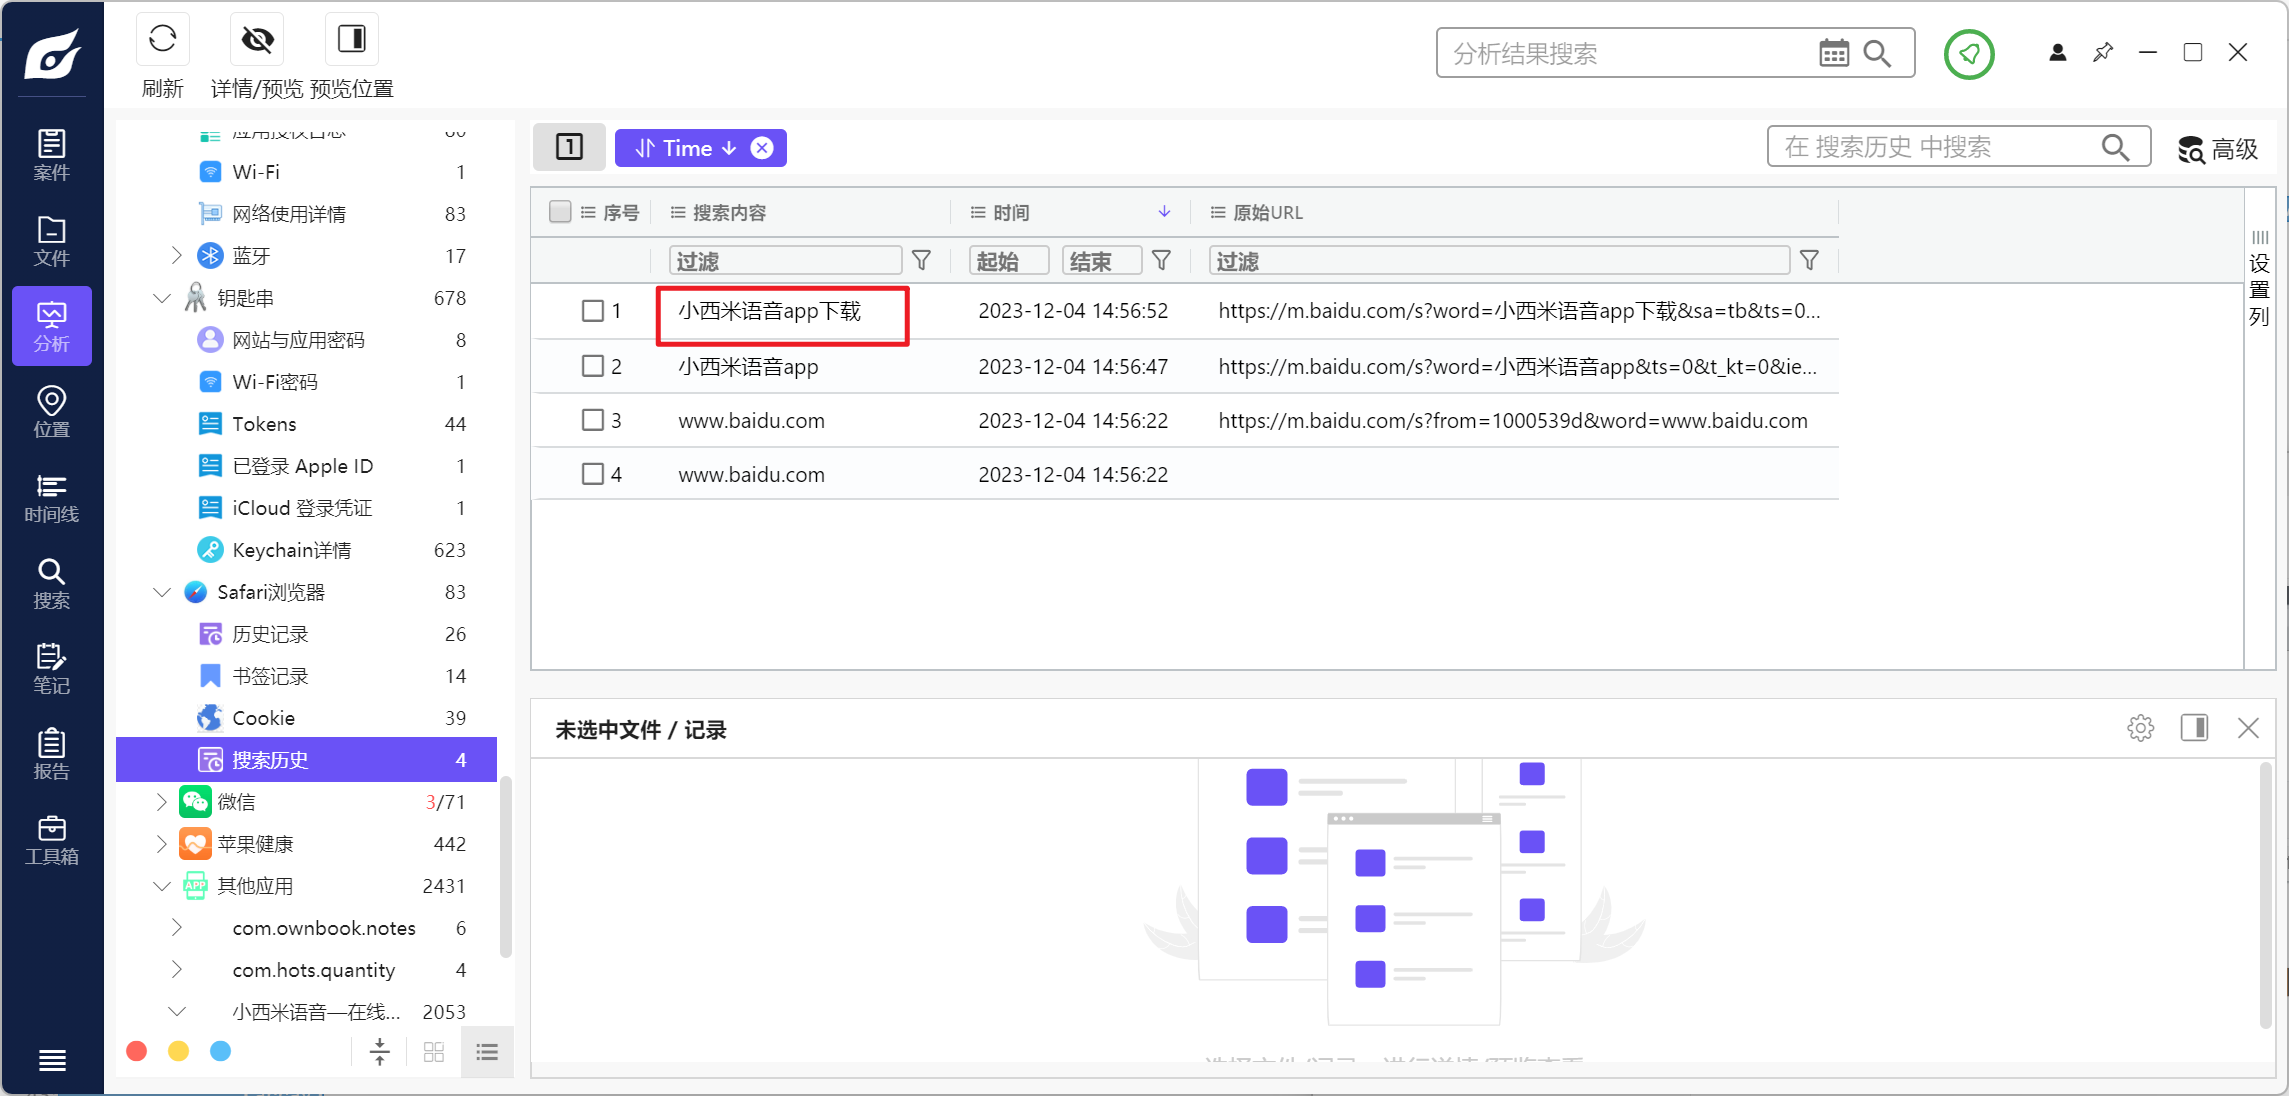Close the preview pane

[2249, 728]
